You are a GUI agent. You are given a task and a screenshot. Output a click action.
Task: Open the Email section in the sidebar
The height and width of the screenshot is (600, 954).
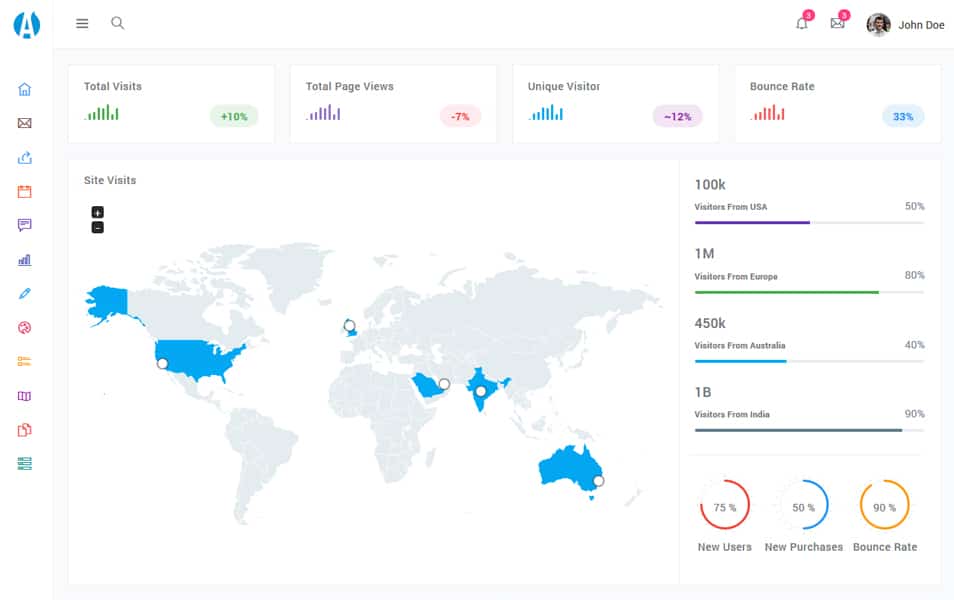[24, 123]
